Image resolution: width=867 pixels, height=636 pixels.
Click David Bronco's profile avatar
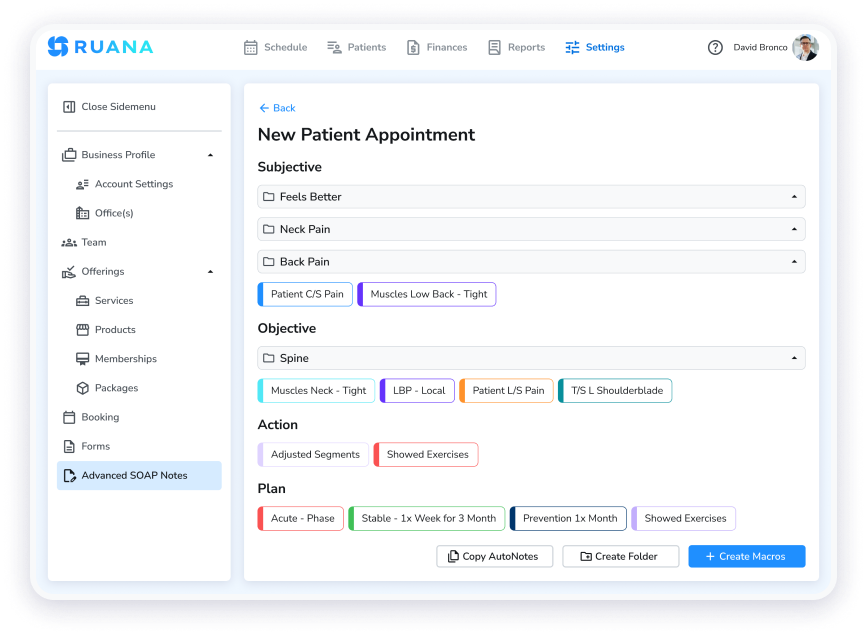(x=804, y=46)
